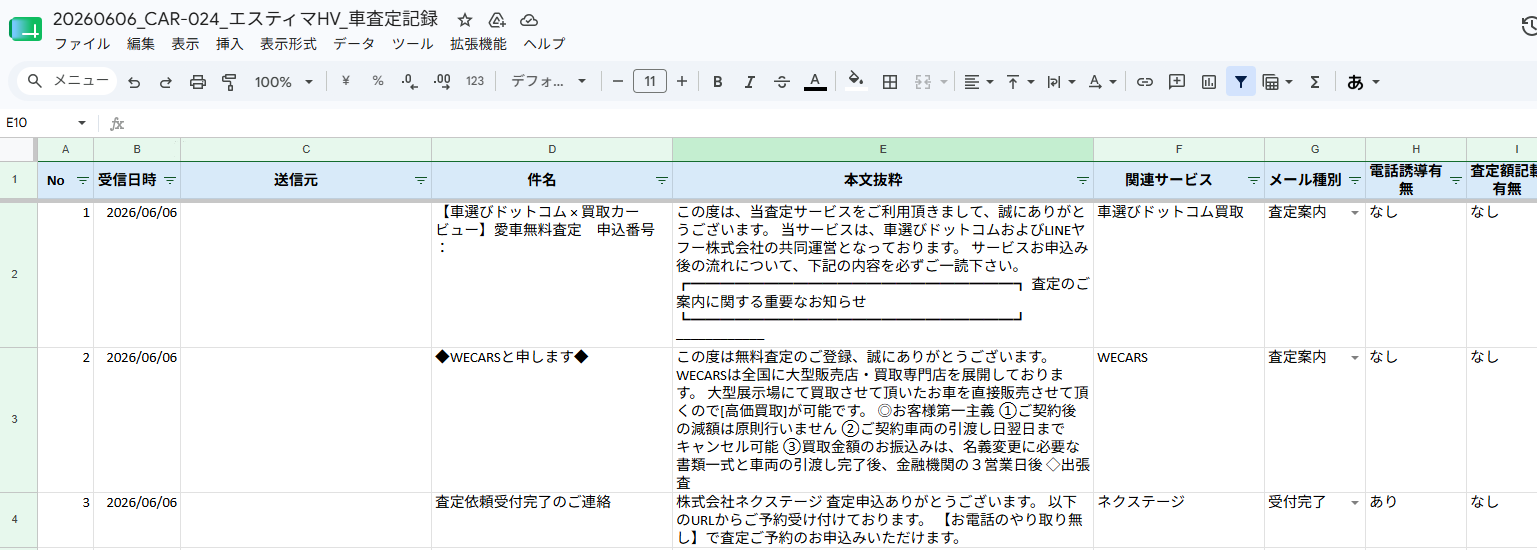
Task: Toggle italic formatting
Action: tap(749, 82)
